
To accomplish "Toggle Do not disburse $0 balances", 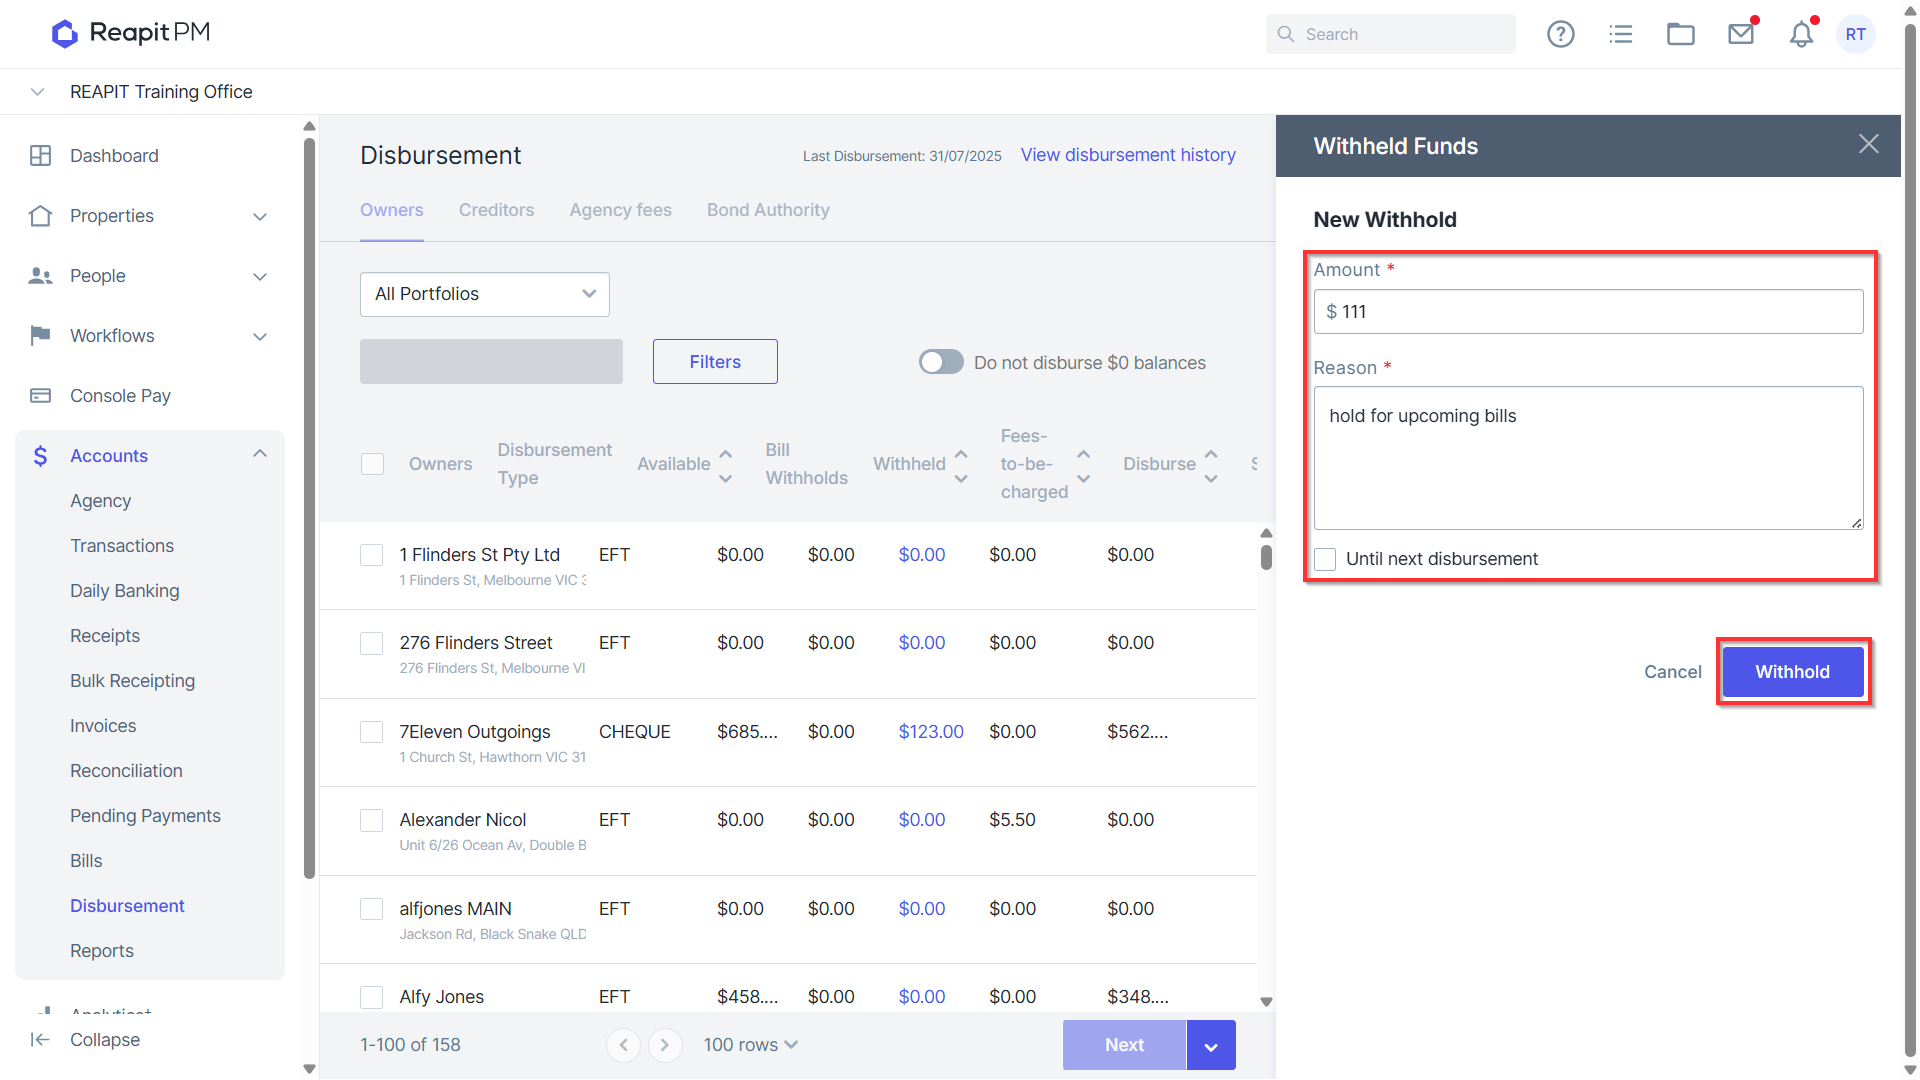I will point(941,362).
